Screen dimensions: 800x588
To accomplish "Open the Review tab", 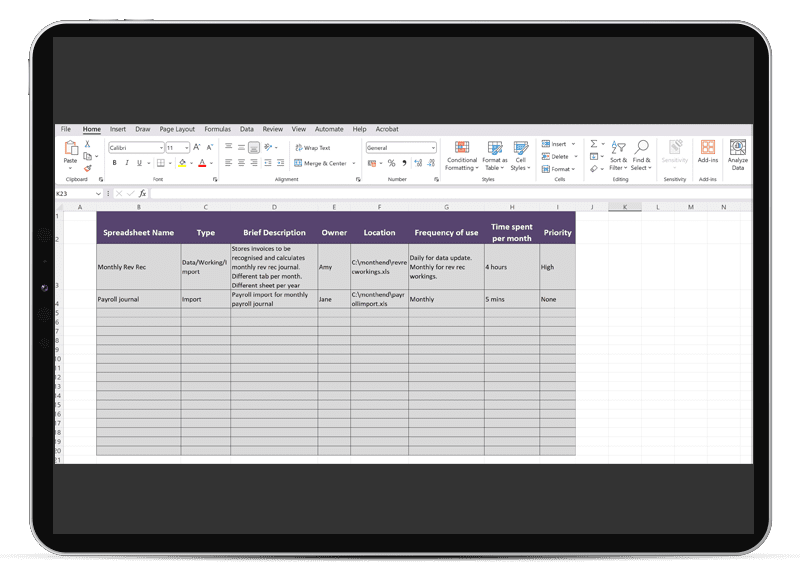I will pyautogui.click(x=272, y=129).
